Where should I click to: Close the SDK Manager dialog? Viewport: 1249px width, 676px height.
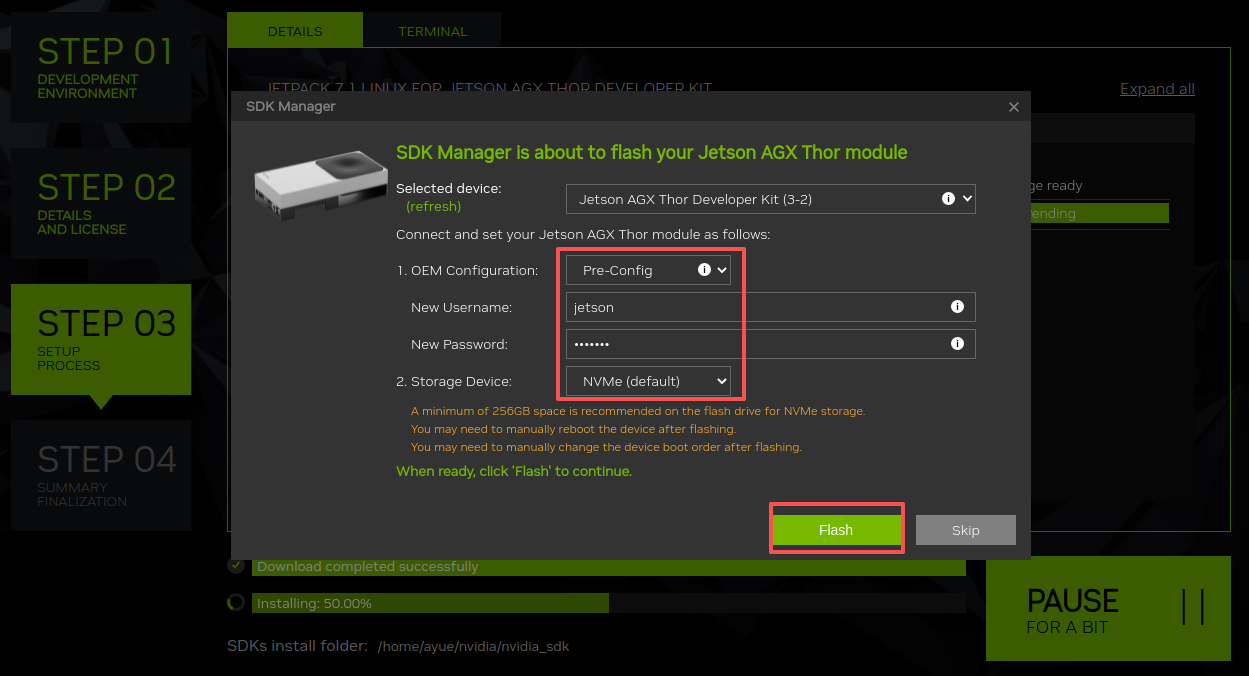coord(1014,107)
